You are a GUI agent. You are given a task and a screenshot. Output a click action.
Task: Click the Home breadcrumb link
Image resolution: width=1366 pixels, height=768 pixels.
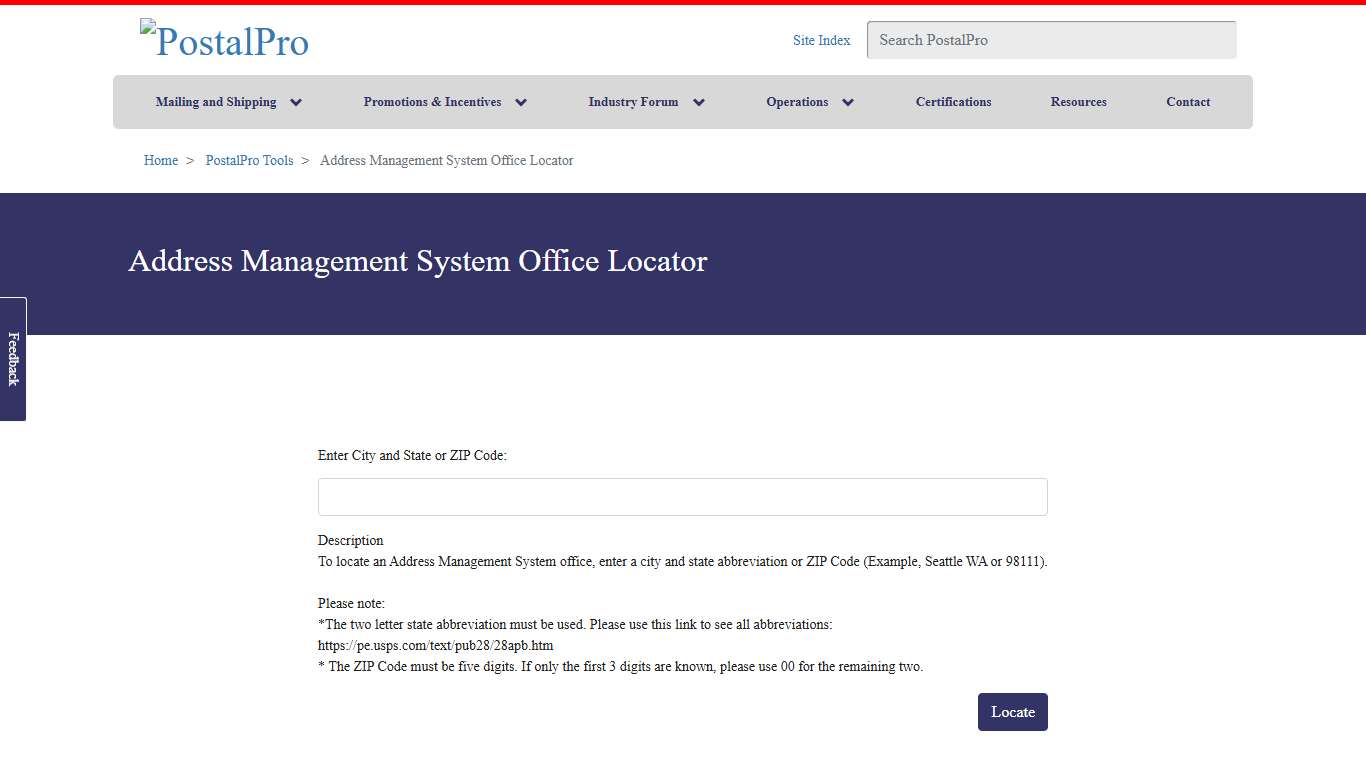(160, 160)
